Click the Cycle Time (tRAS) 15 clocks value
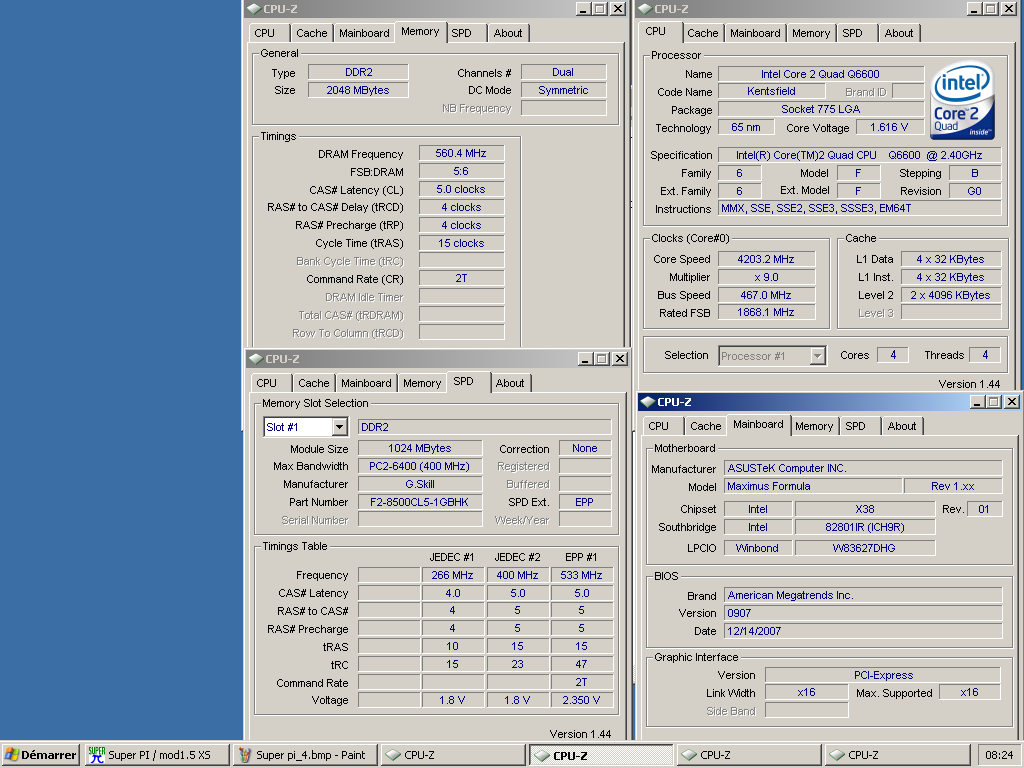Screen dimensions: 1024x768 tap(461, 243)
